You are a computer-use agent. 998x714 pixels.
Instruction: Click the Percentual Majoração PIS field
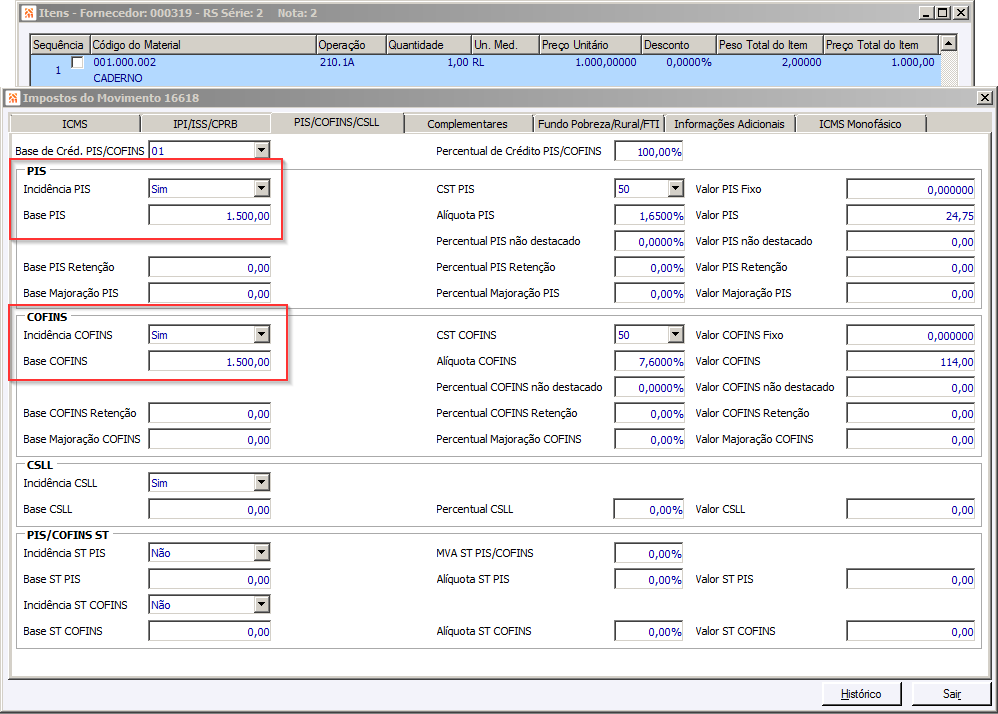(649, 293)
